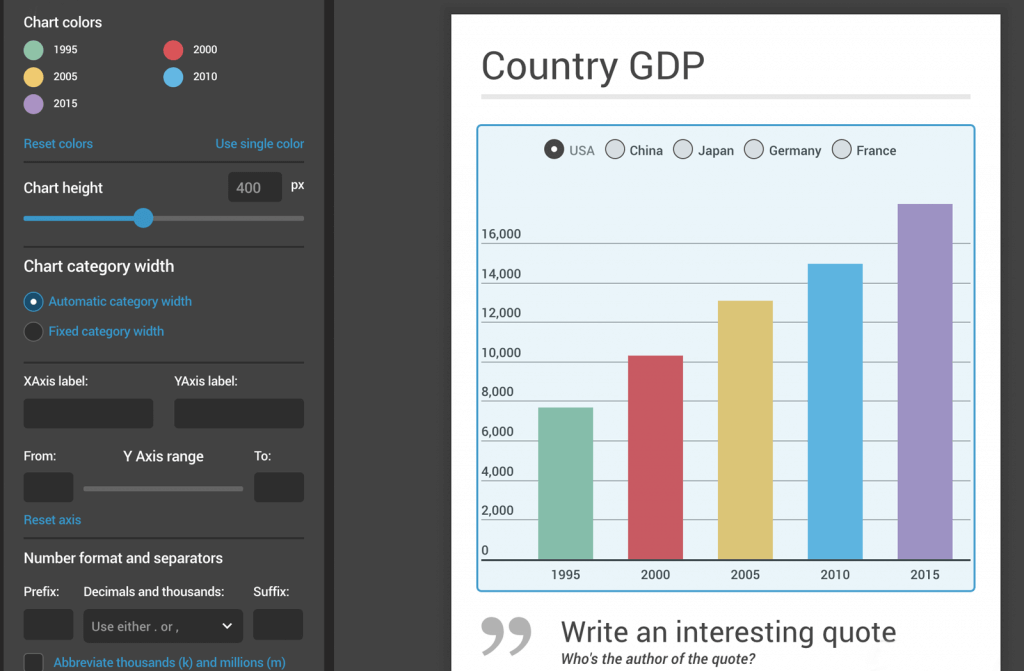
Task: Click the Chart height slider handle
Action: coord(142,217)
